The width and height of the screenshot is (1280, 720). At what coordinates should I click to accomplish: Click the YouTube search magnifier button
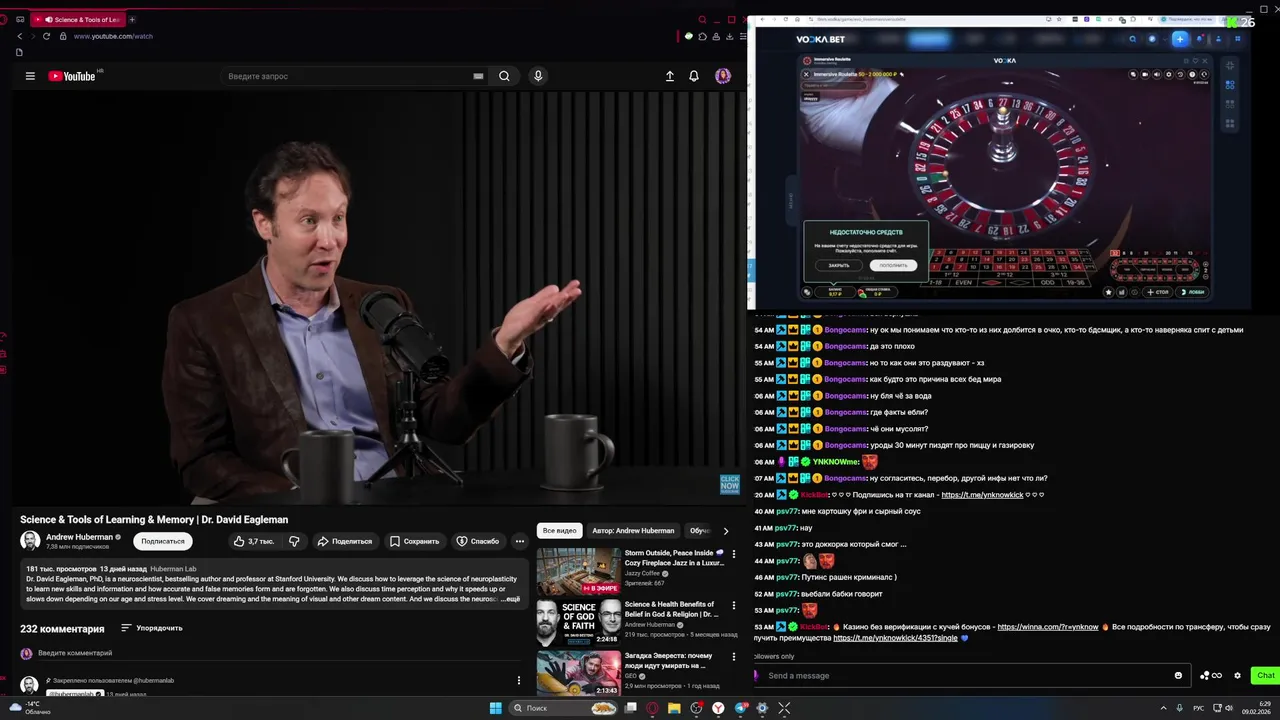504,76
